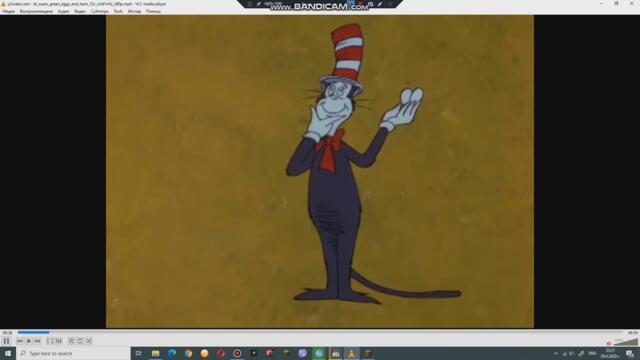Screen dimensions: 640x360
Task: Skip to the next media item
Action: pyautogui.click(x=38, y=341)
